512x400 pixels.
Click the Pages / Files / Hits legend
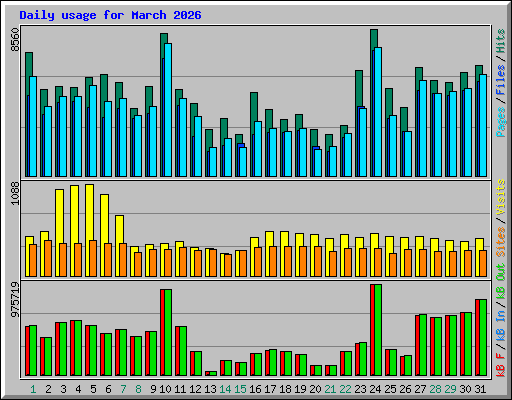[501, 83]
